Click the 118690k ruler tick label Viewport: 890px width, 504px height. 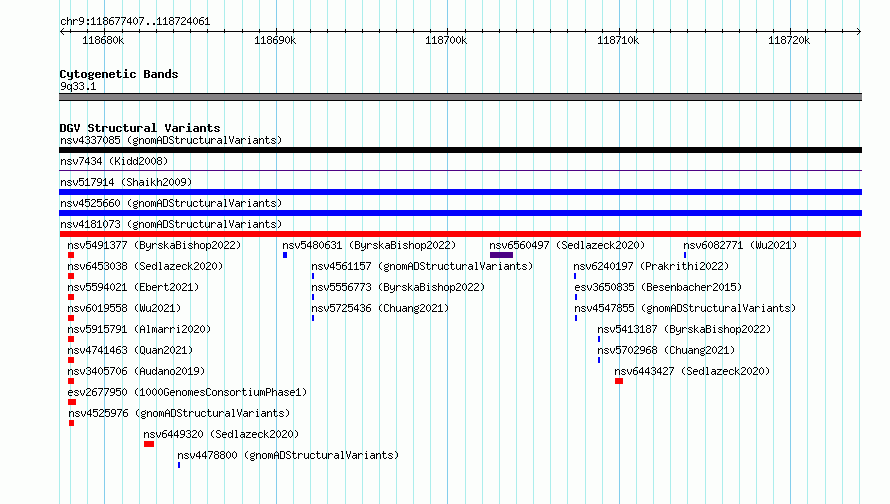tap(275, 40)
